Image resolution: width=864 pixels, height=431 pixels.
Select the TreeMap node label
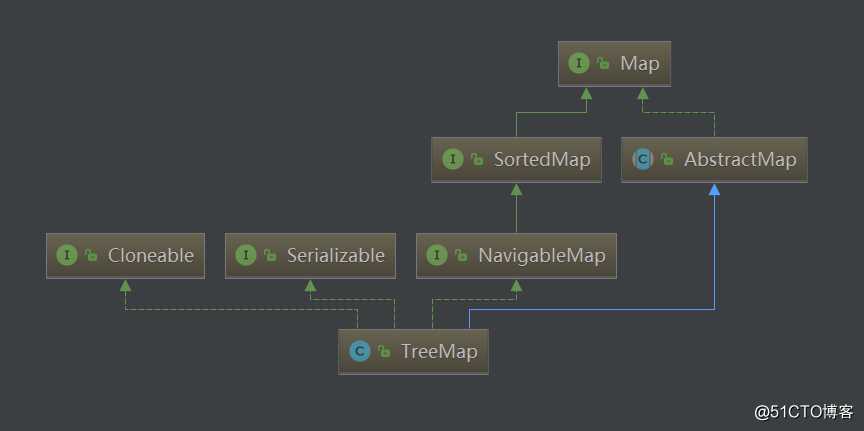[439, 351]
